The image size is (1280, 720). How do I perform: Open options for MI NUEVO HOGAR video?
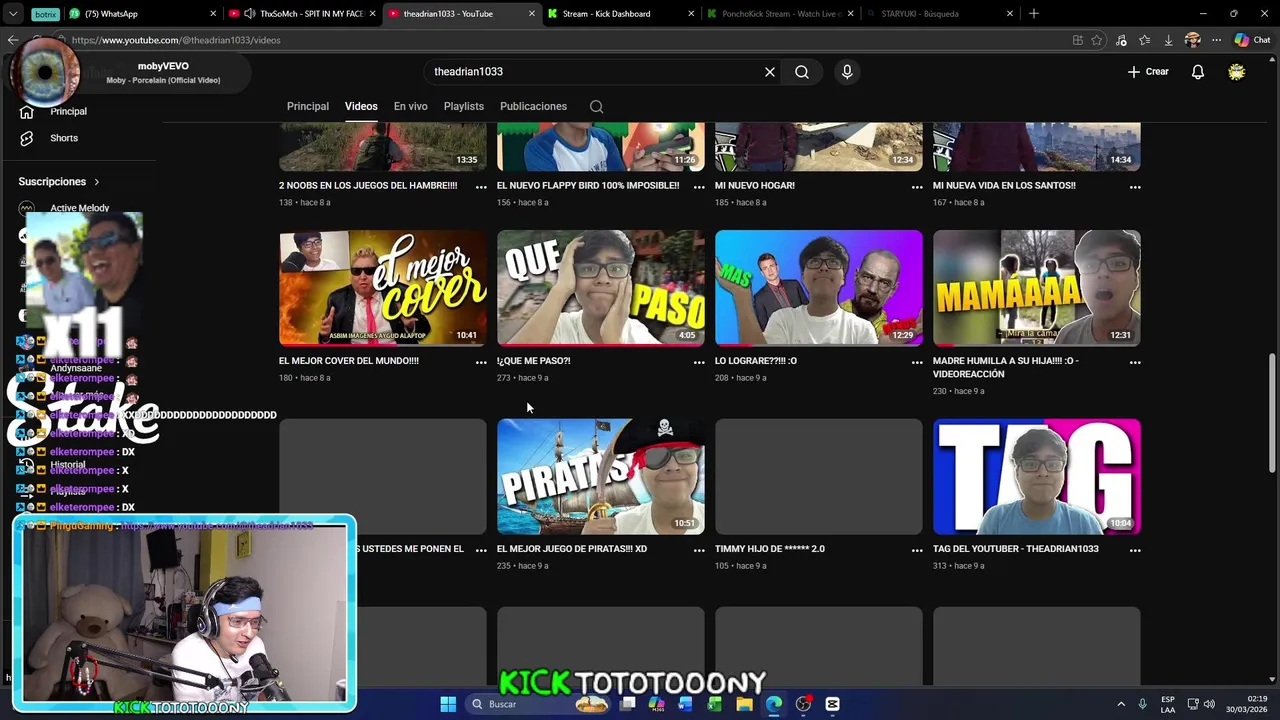(x=917, y=187)
